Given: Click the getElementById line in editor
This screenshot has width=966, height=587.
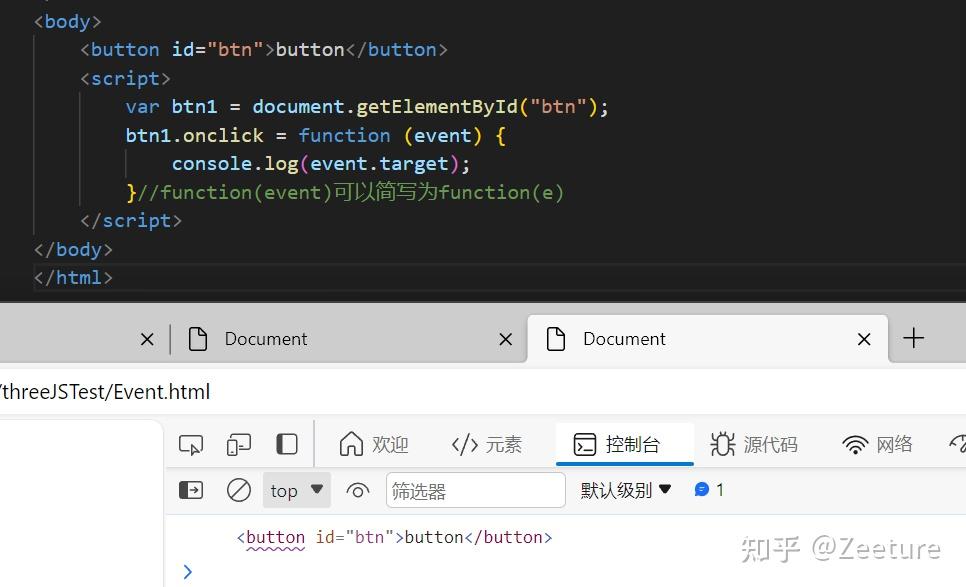Looking at the screenshot, I should click(x=367, y=107).
